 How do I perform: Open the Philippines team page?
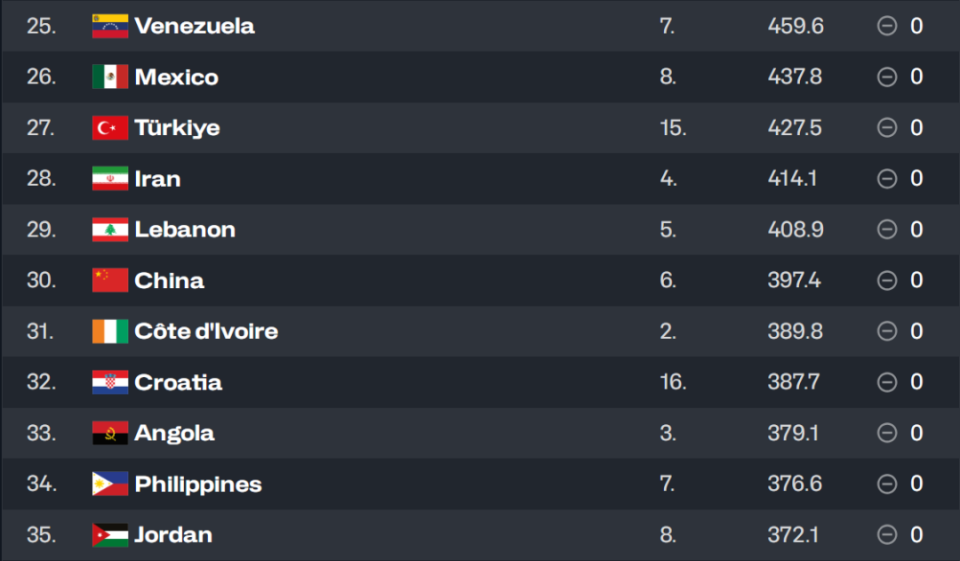point(198,484)
